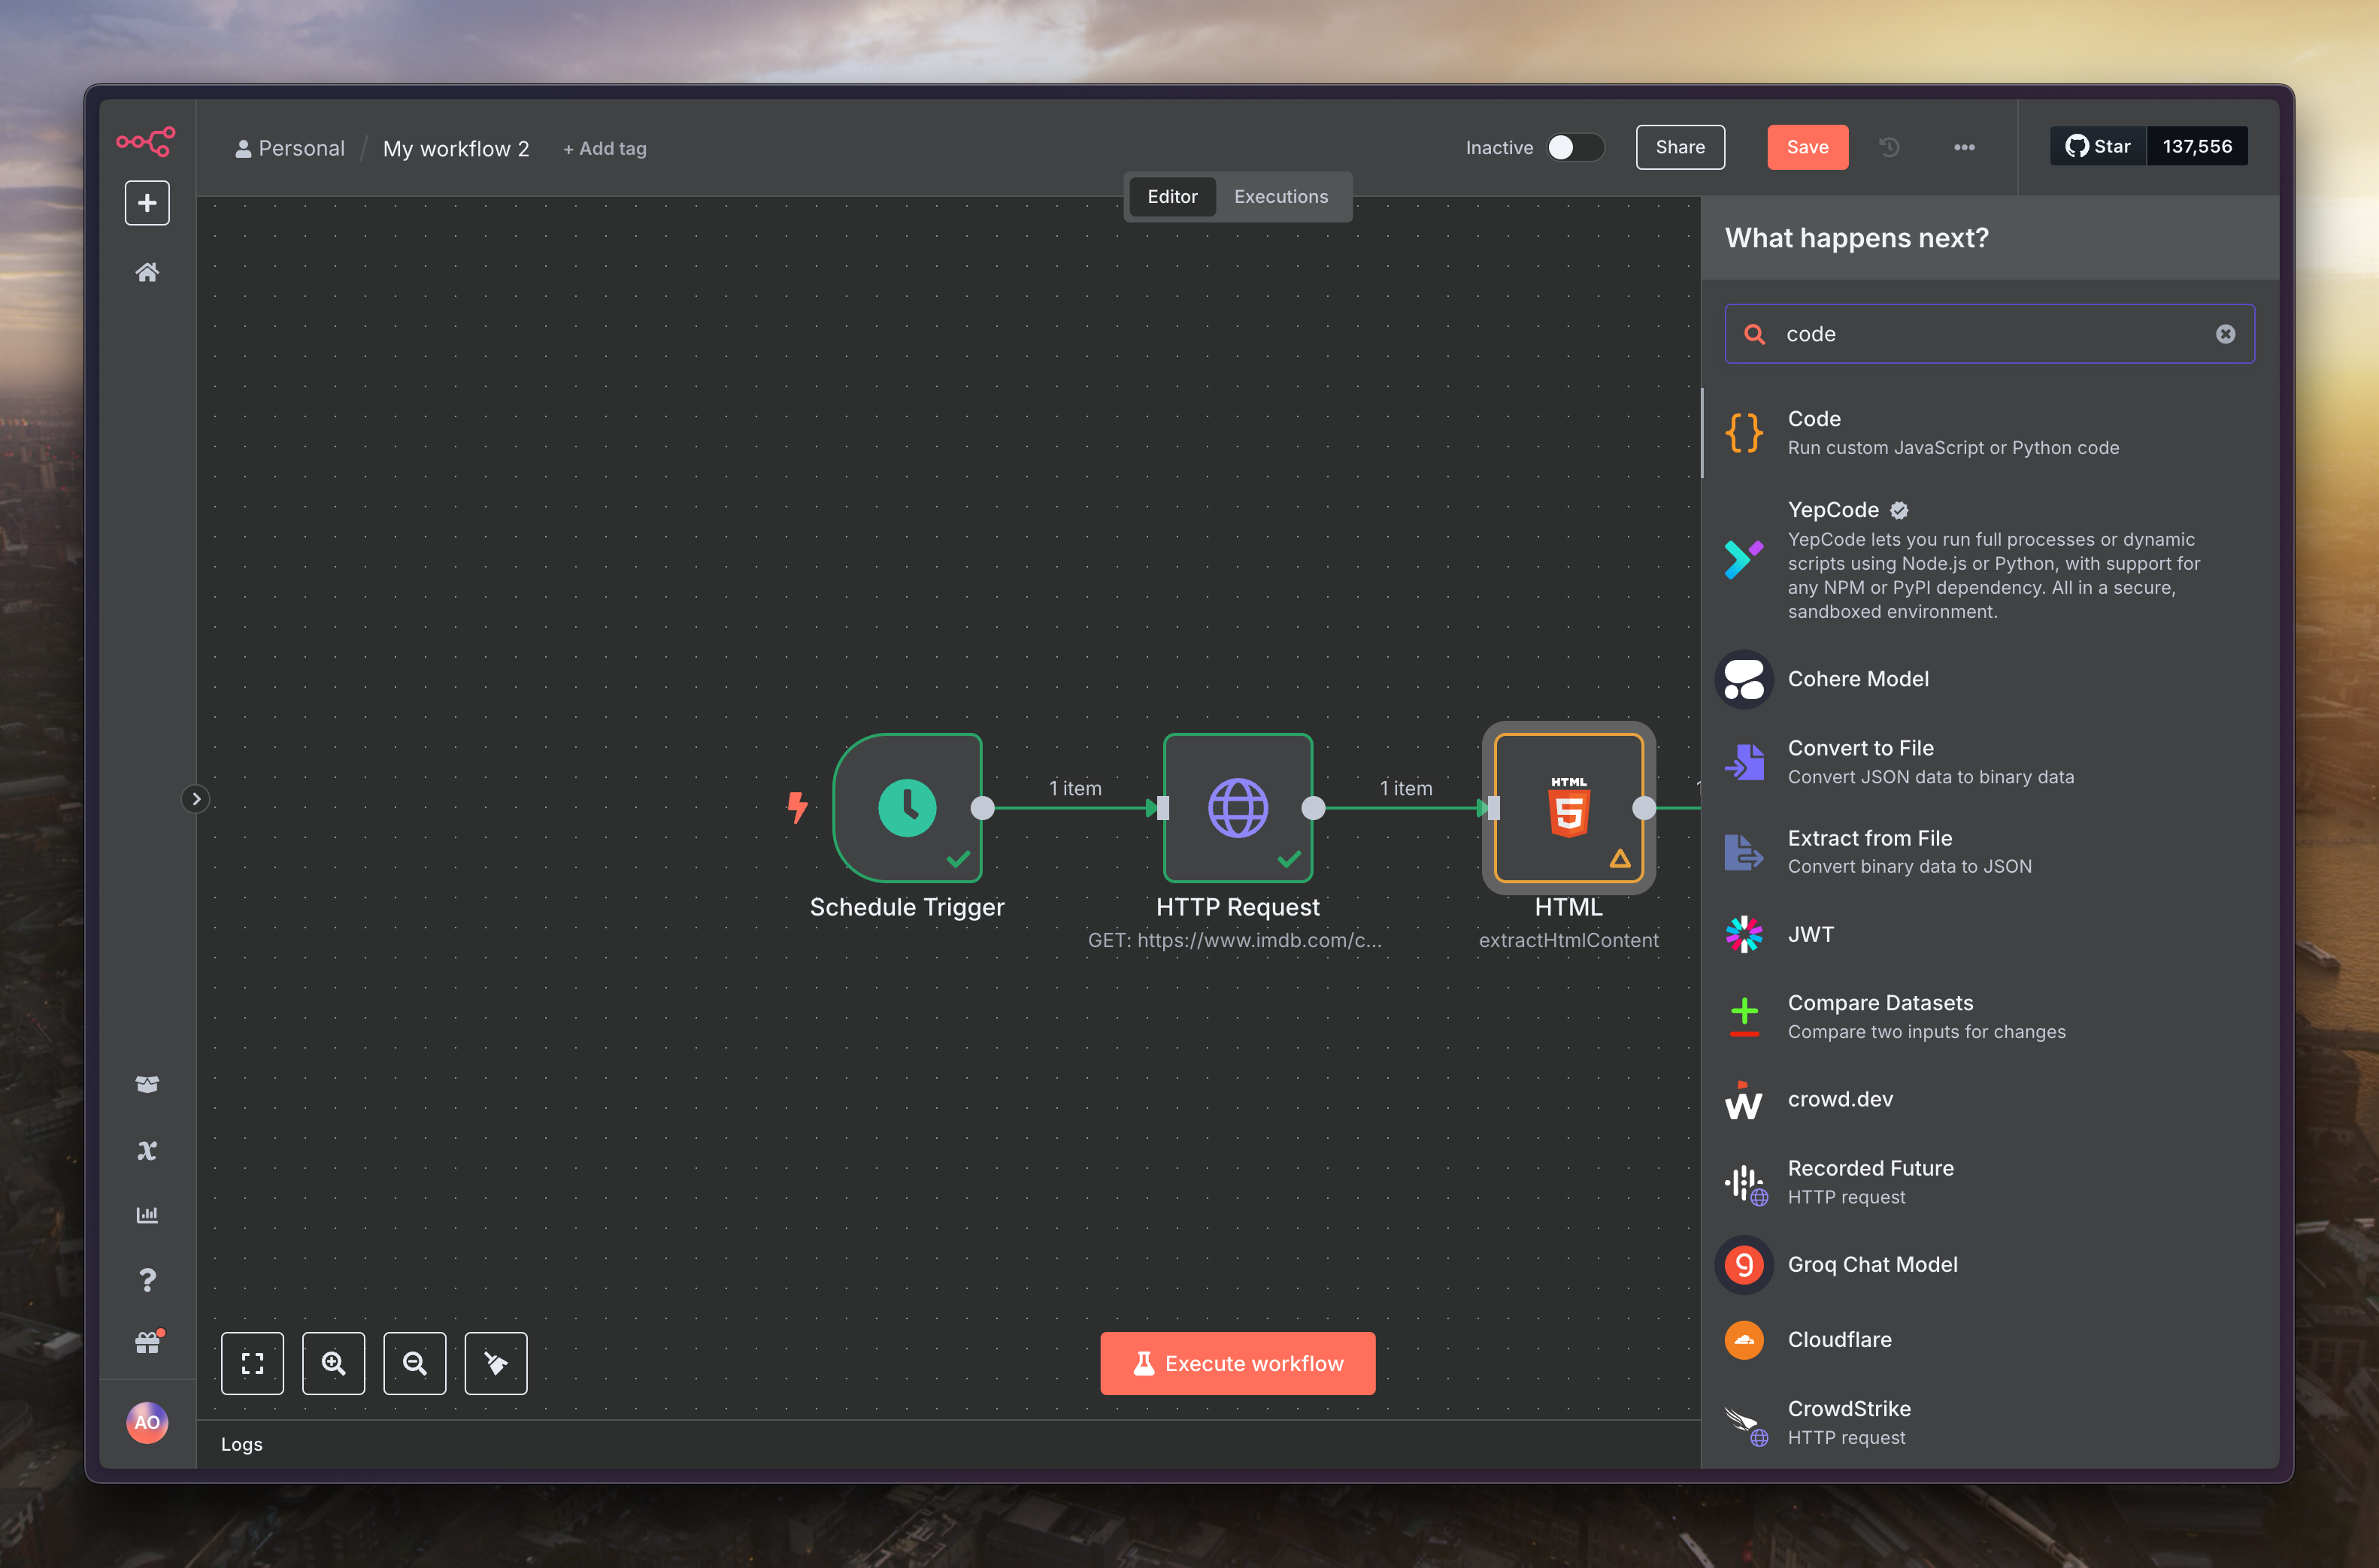
Task: Click the plus add-new sidebar button
Action: tap(147, 203)
